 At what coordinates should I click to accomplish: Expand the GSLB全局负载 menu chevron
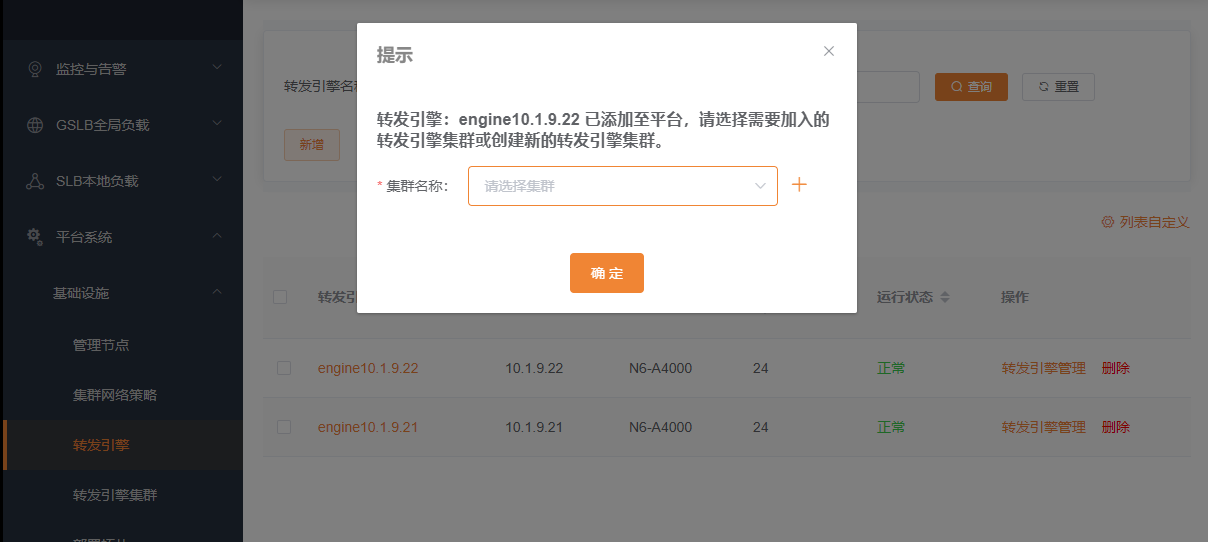click(217, 124)
